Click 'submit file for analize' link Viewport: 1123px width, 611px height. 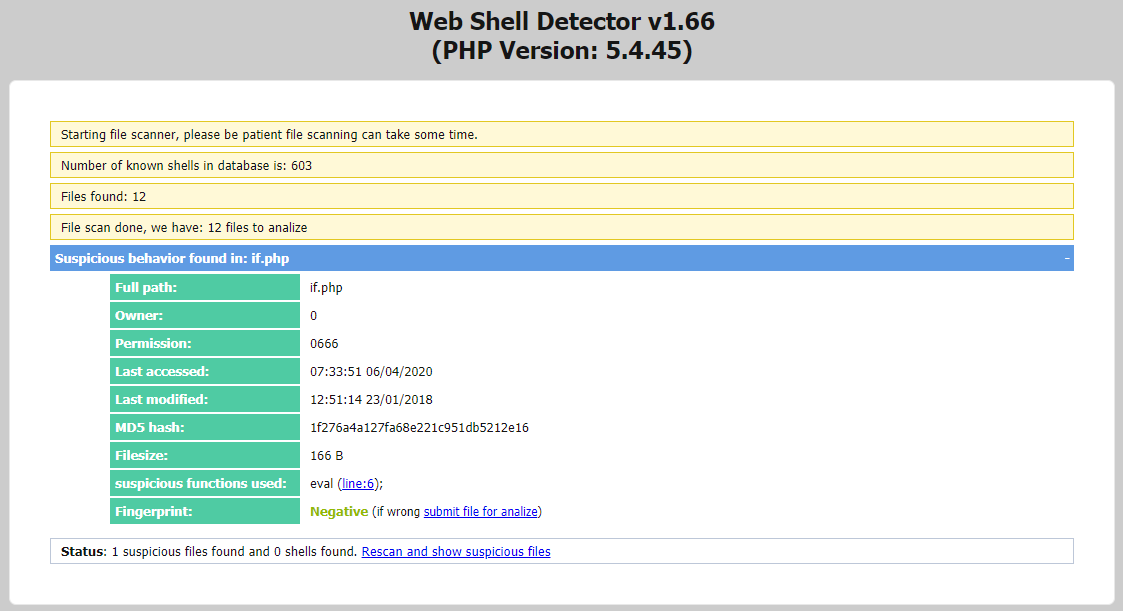480,512
